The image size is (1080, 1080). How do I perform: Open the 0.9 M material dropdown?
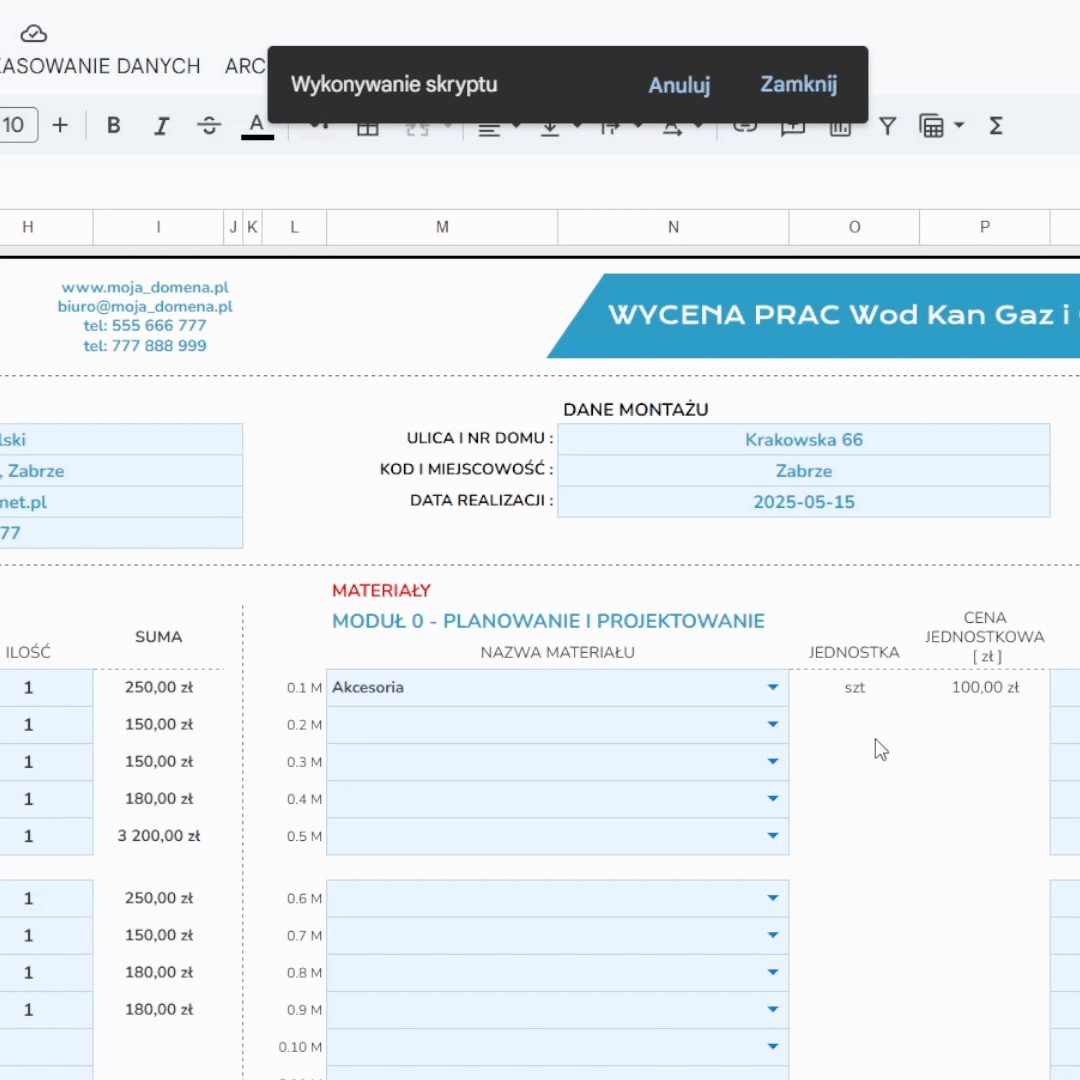coord(772,1009)
